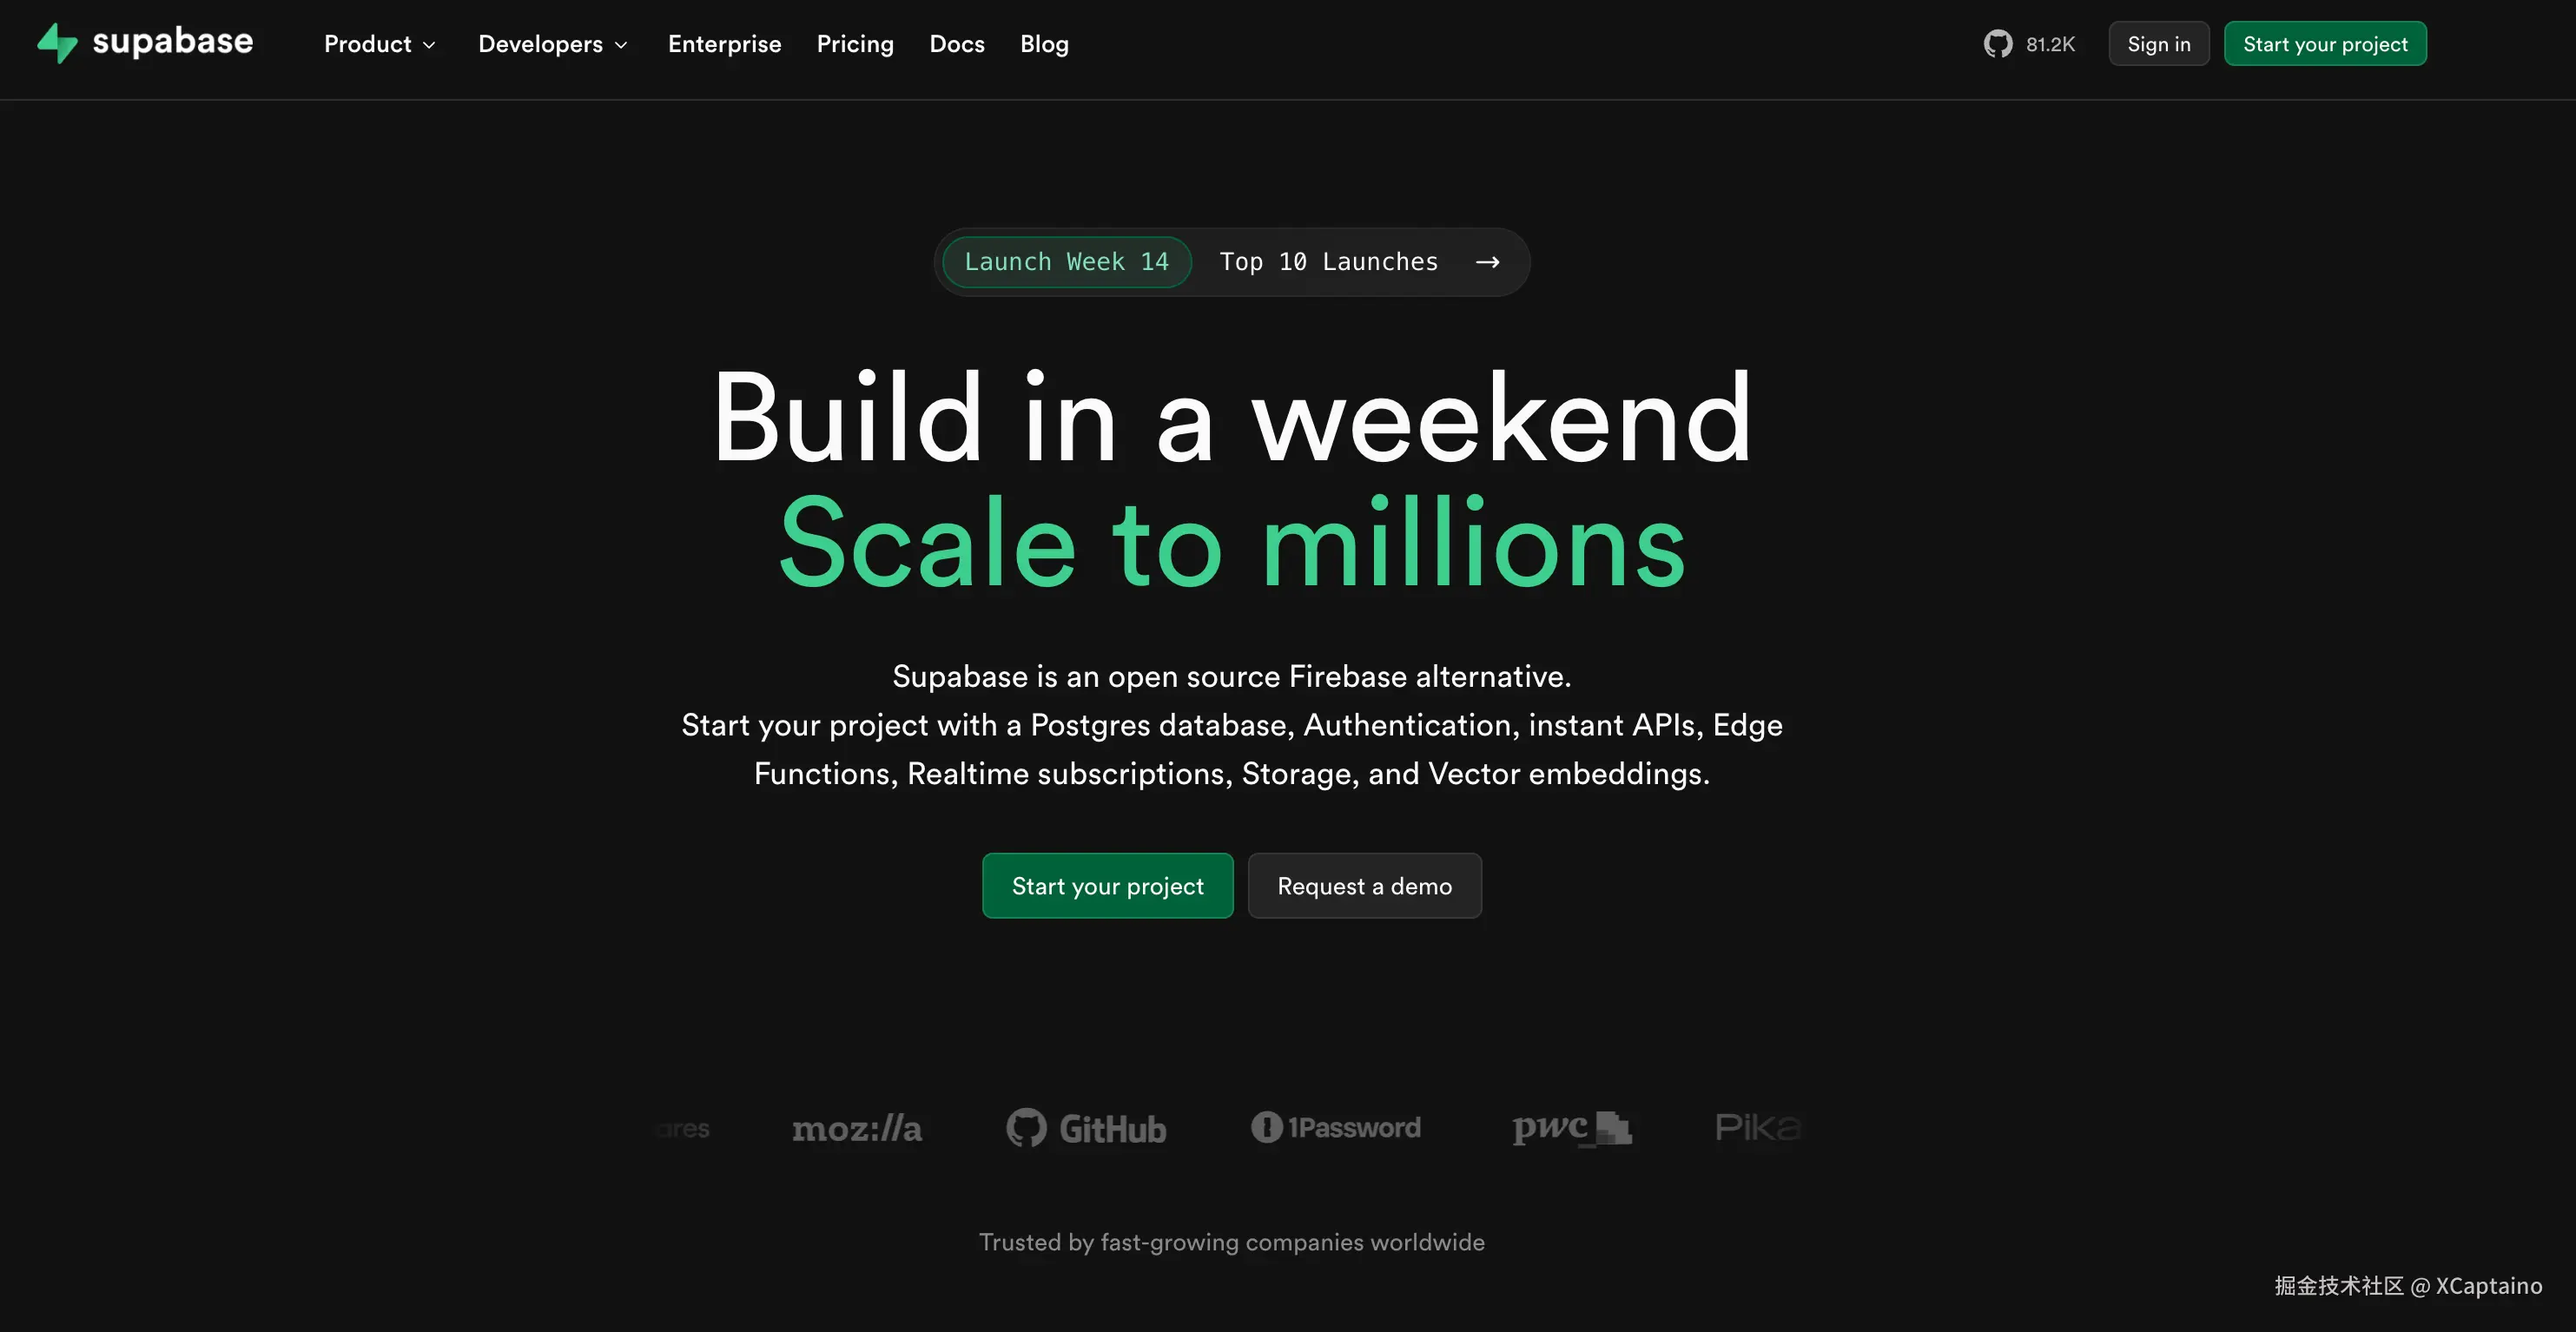Click the Pika logo at row edge
This screenshot has width=2576, height=1332.
coord(1757,1128)
